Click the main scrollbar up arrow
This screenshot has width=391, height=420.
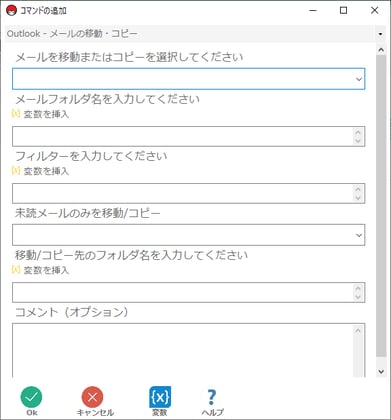pyautogui.click(x=381, y=50)
